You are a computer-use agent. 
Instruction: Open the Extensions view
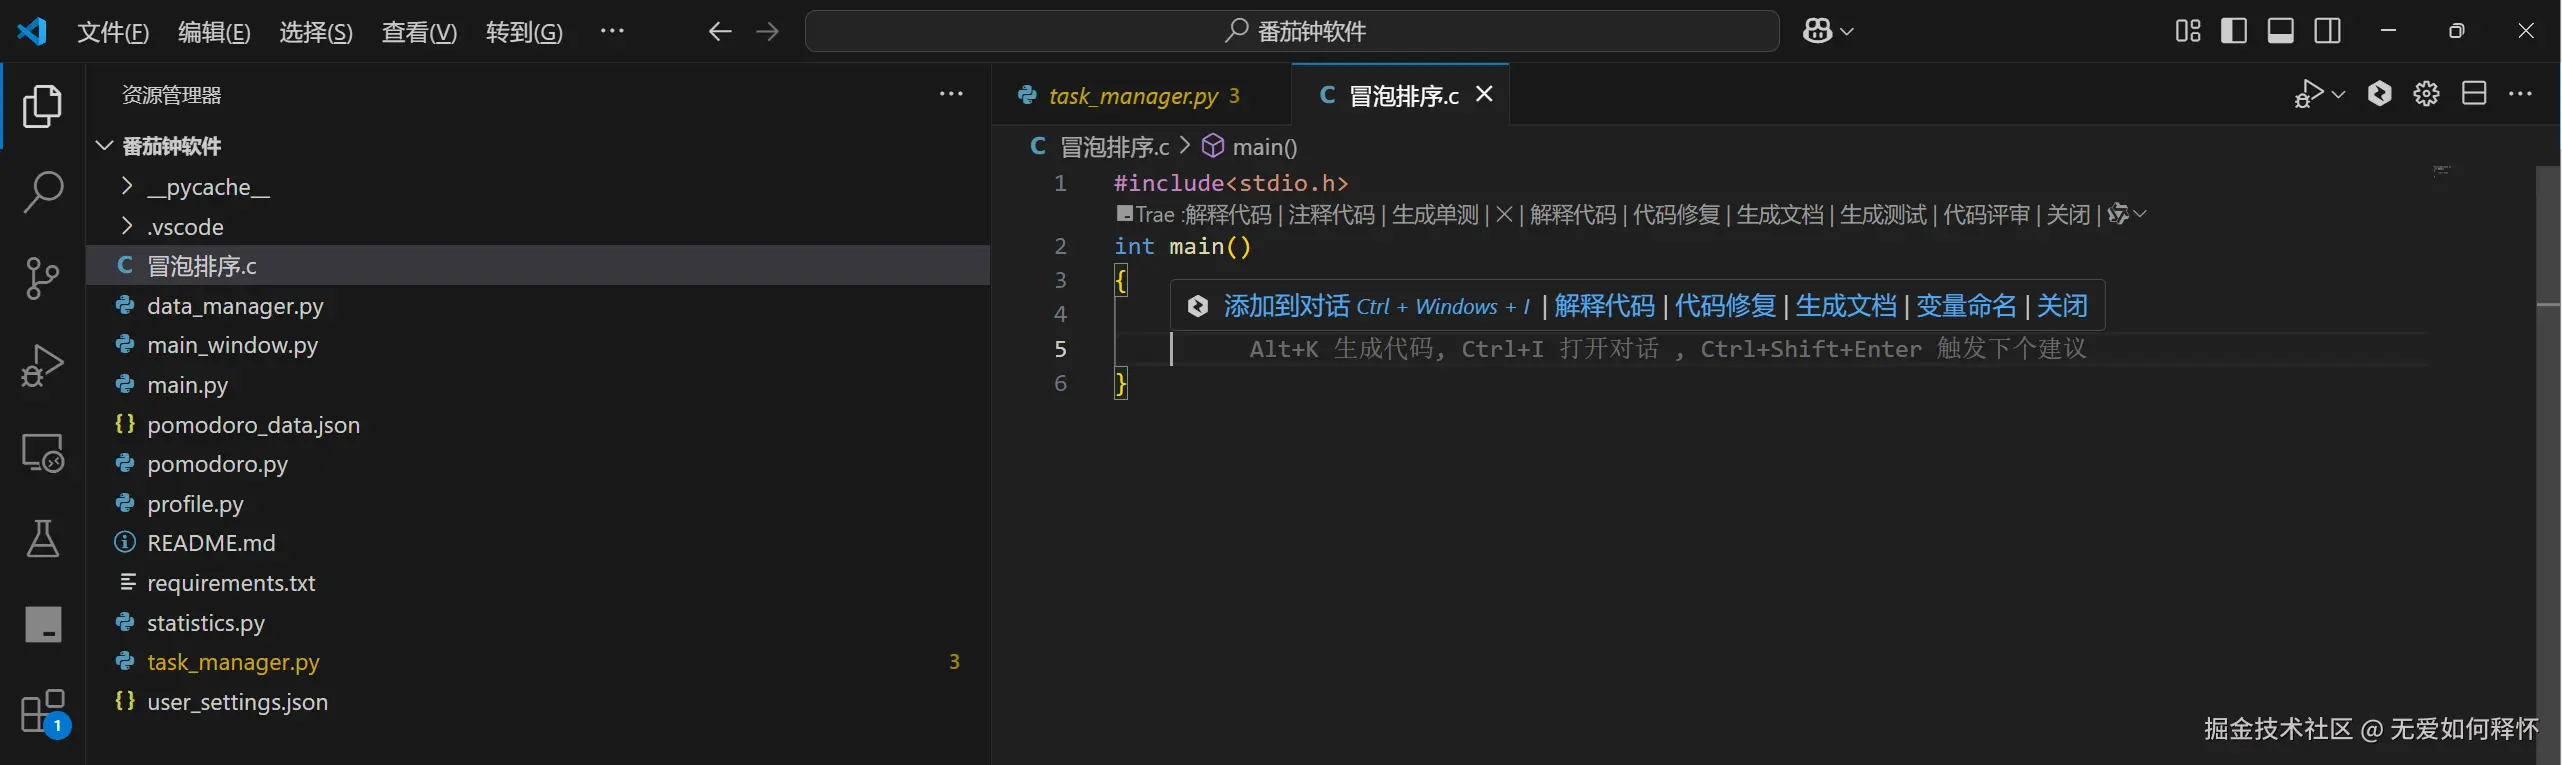43,712
